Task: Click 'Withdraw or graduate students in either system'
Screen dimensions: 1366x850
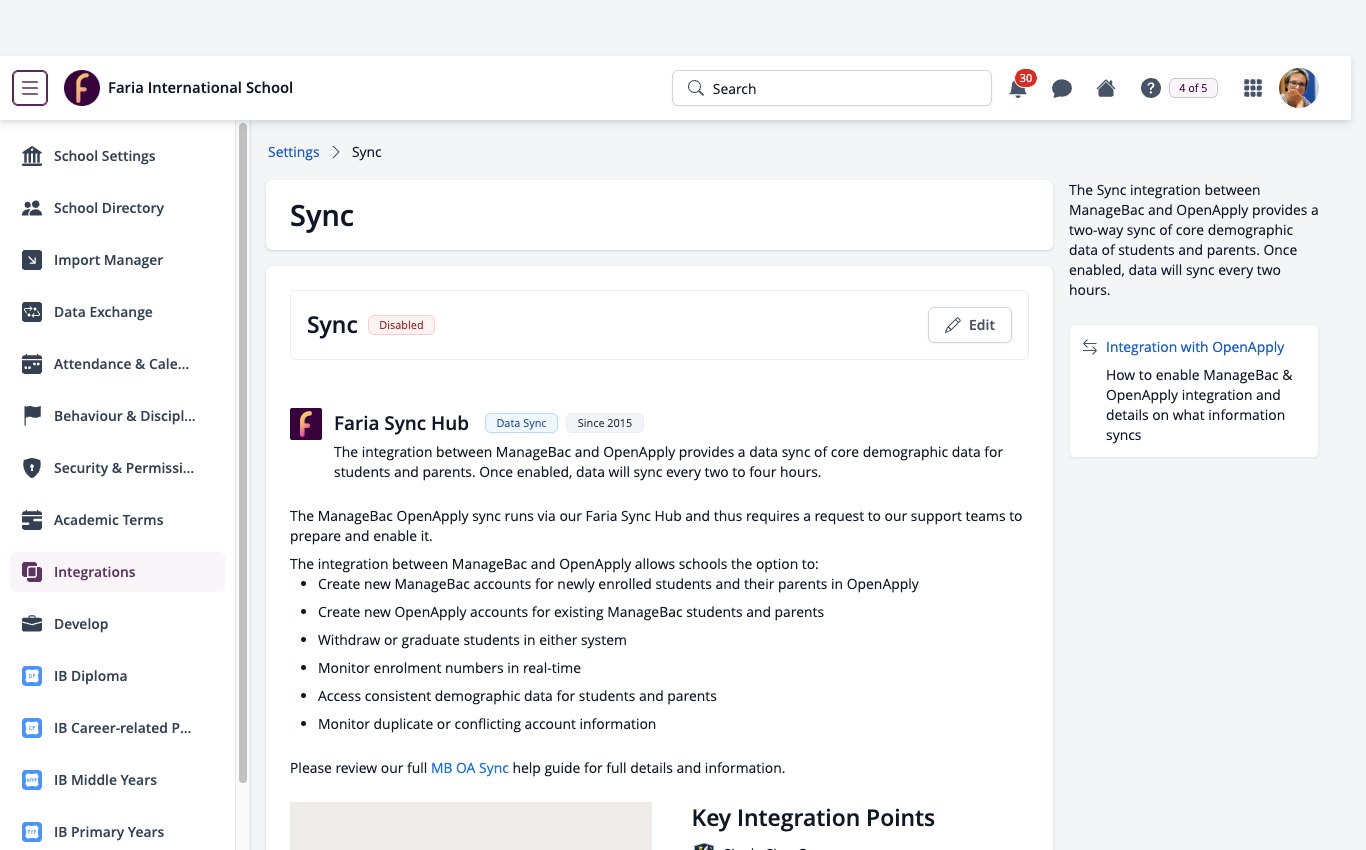Action: click(x=472, y=640)
